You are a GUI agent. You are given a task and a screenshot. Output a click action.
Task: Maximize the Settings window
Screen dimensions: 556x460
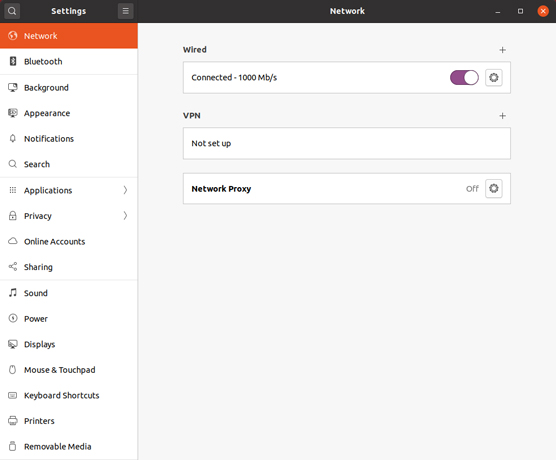520,11
